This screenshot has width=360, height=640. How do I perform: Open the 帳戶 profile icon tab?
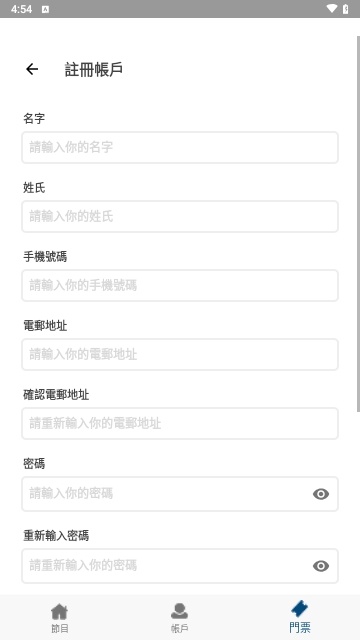[x=179, y=611]
